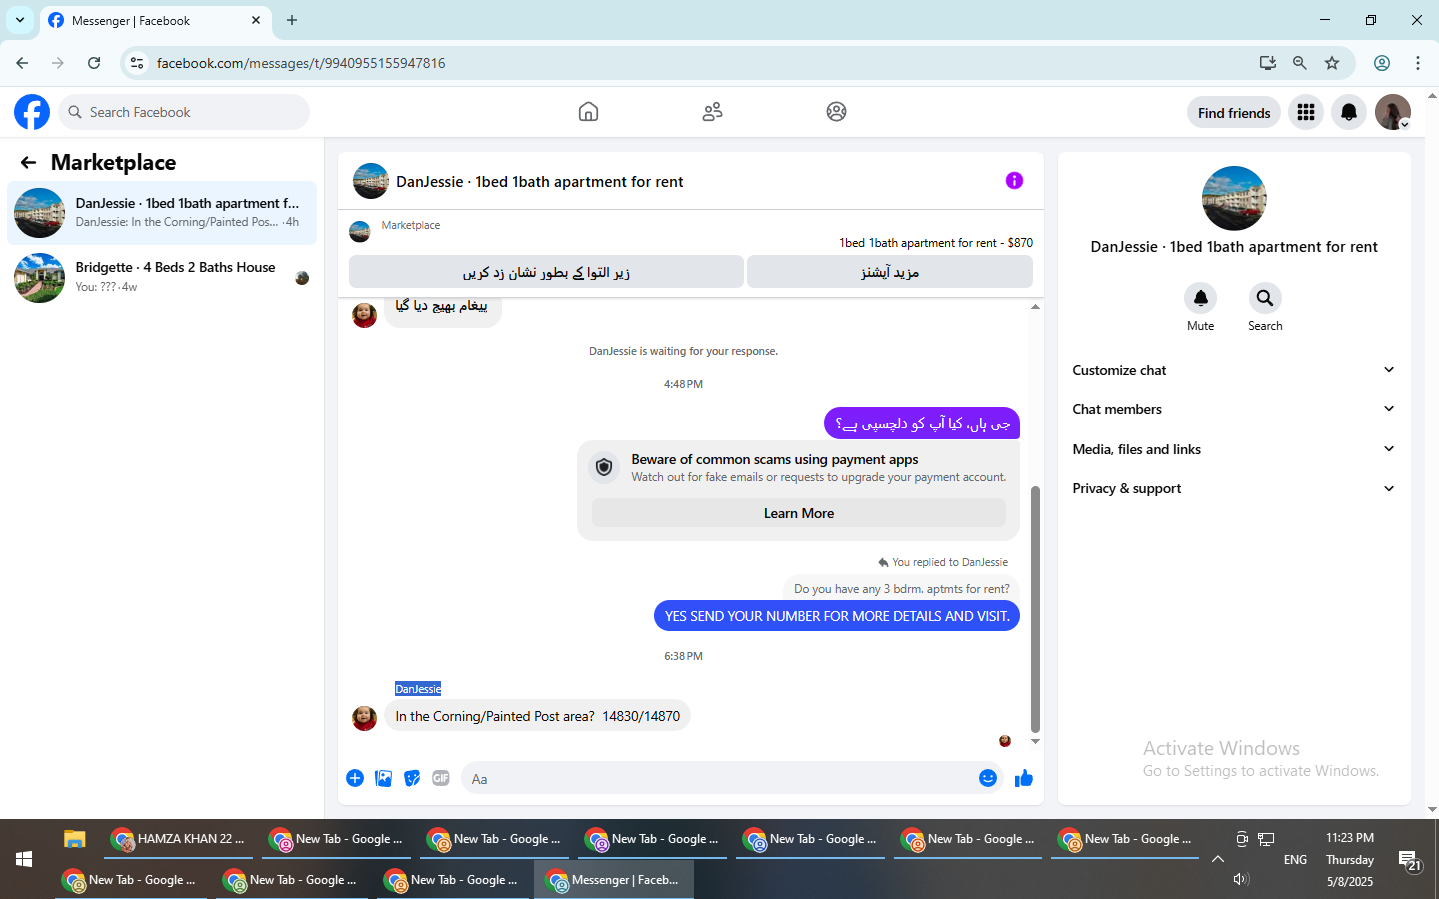This screenshot has width=1439, height=899.
Task: Click the 'YES SEND YOUR NUMBER' message bubble
Action: [x=837, y=616]
